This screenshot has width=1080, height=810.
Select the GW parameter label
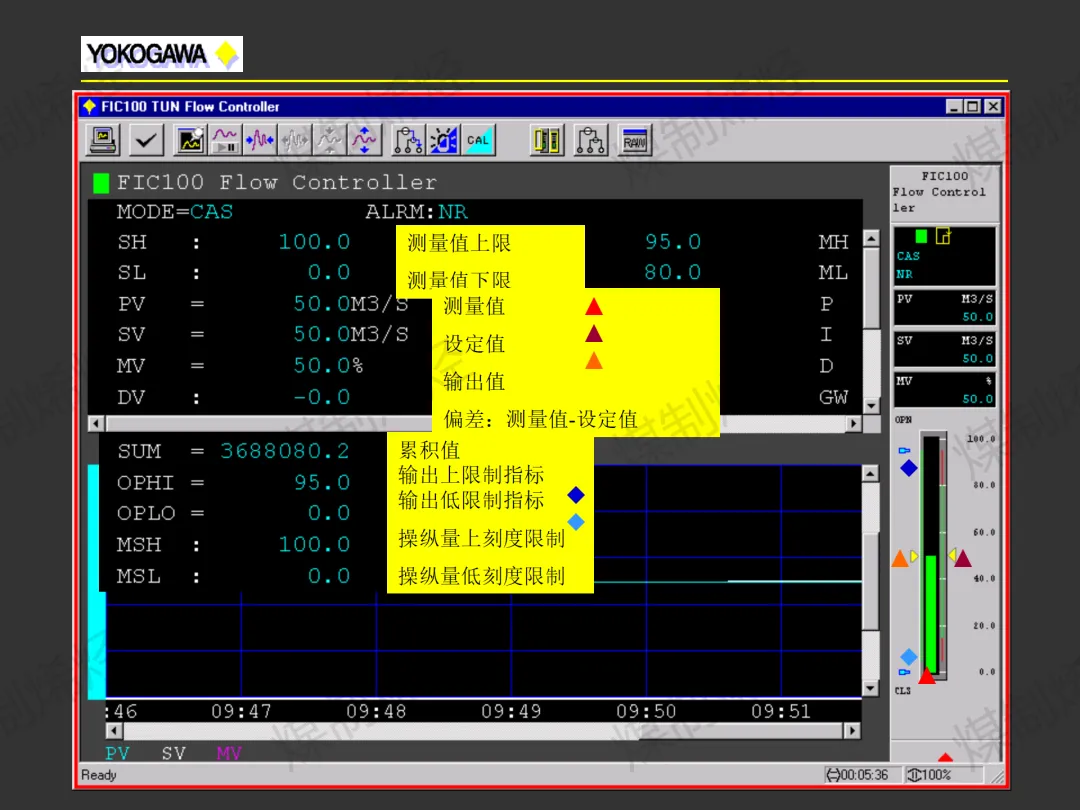(x=833, y=397)
